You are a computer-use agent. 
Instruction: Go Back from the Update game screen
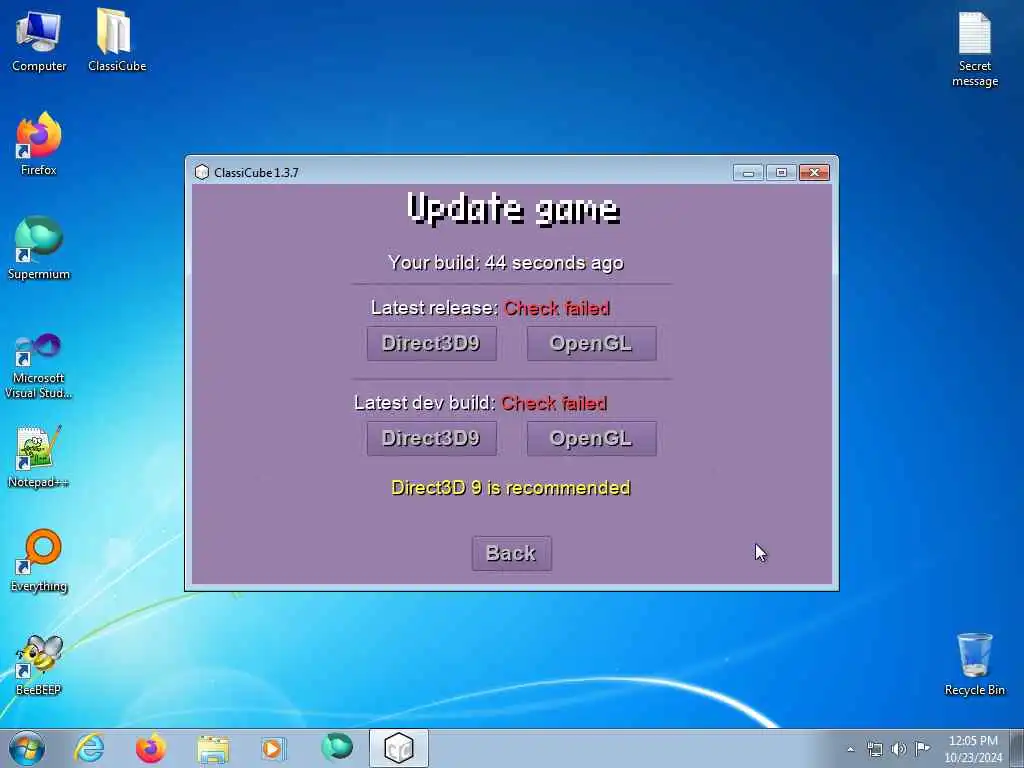(x=511, y=553)
